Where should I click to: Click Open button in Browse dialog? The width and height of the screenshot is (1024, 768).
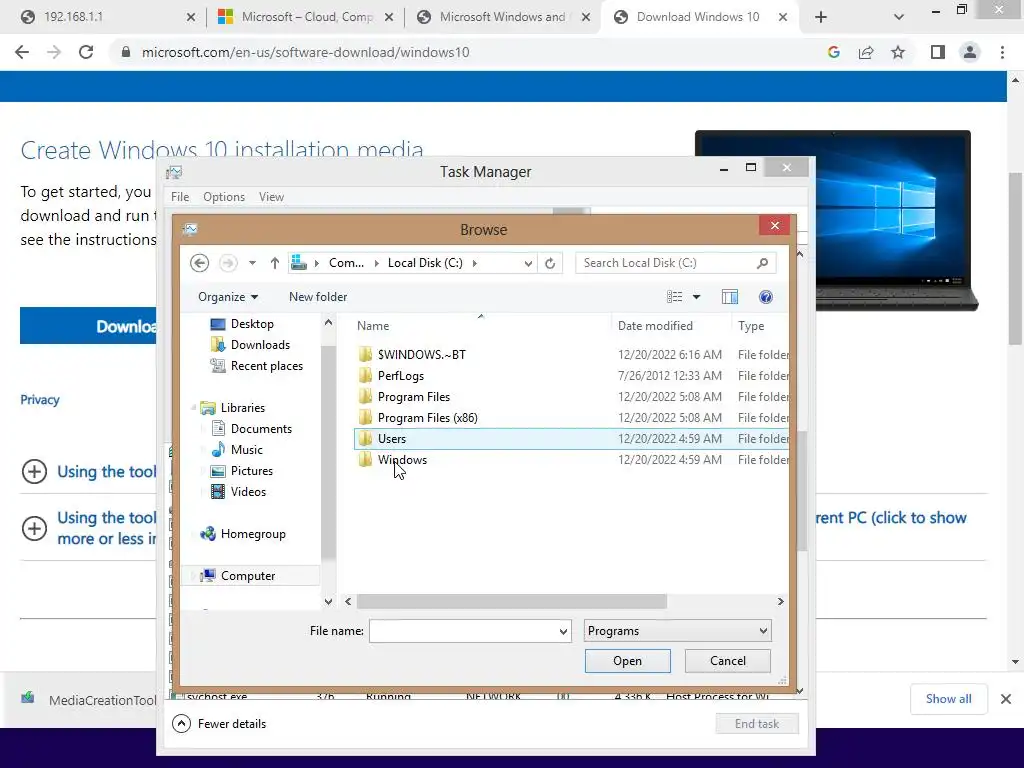[x=628, y=661]
